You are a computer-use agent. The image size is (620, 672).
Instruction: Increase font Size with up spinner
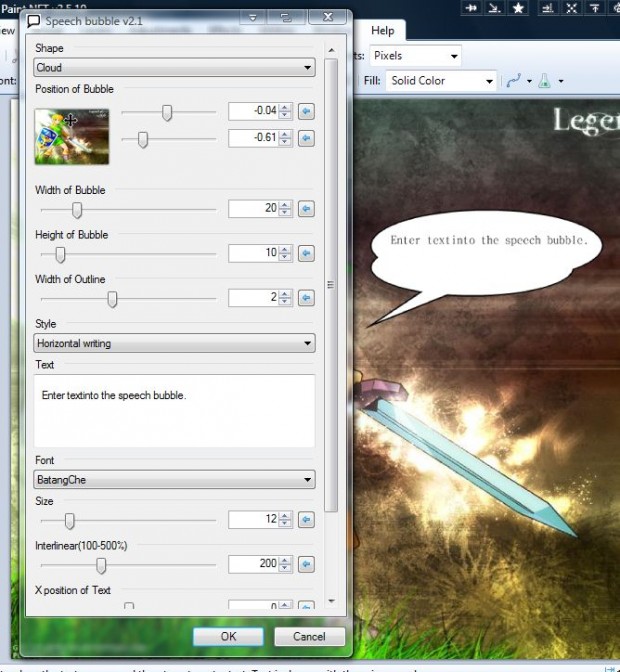(285, 516)
